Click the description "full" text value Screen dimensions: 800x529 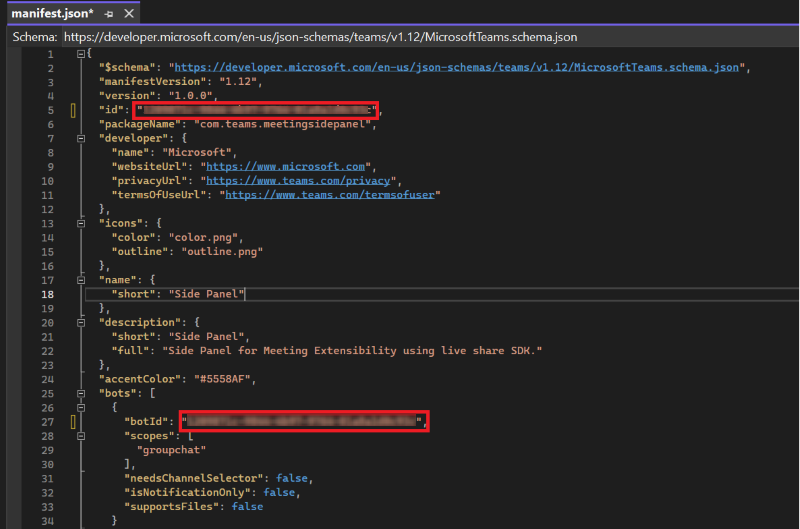coord(352,351)
